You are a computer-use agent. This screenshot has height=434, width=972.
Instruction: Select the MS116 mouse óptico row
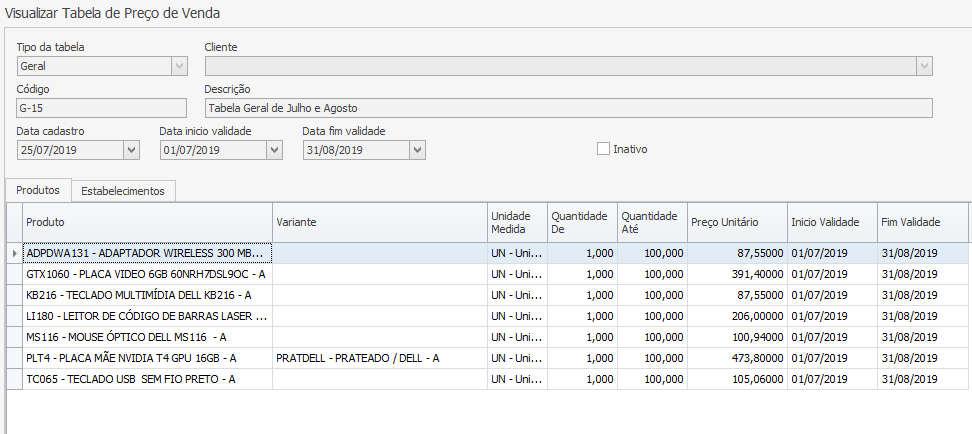coord(146,337)
